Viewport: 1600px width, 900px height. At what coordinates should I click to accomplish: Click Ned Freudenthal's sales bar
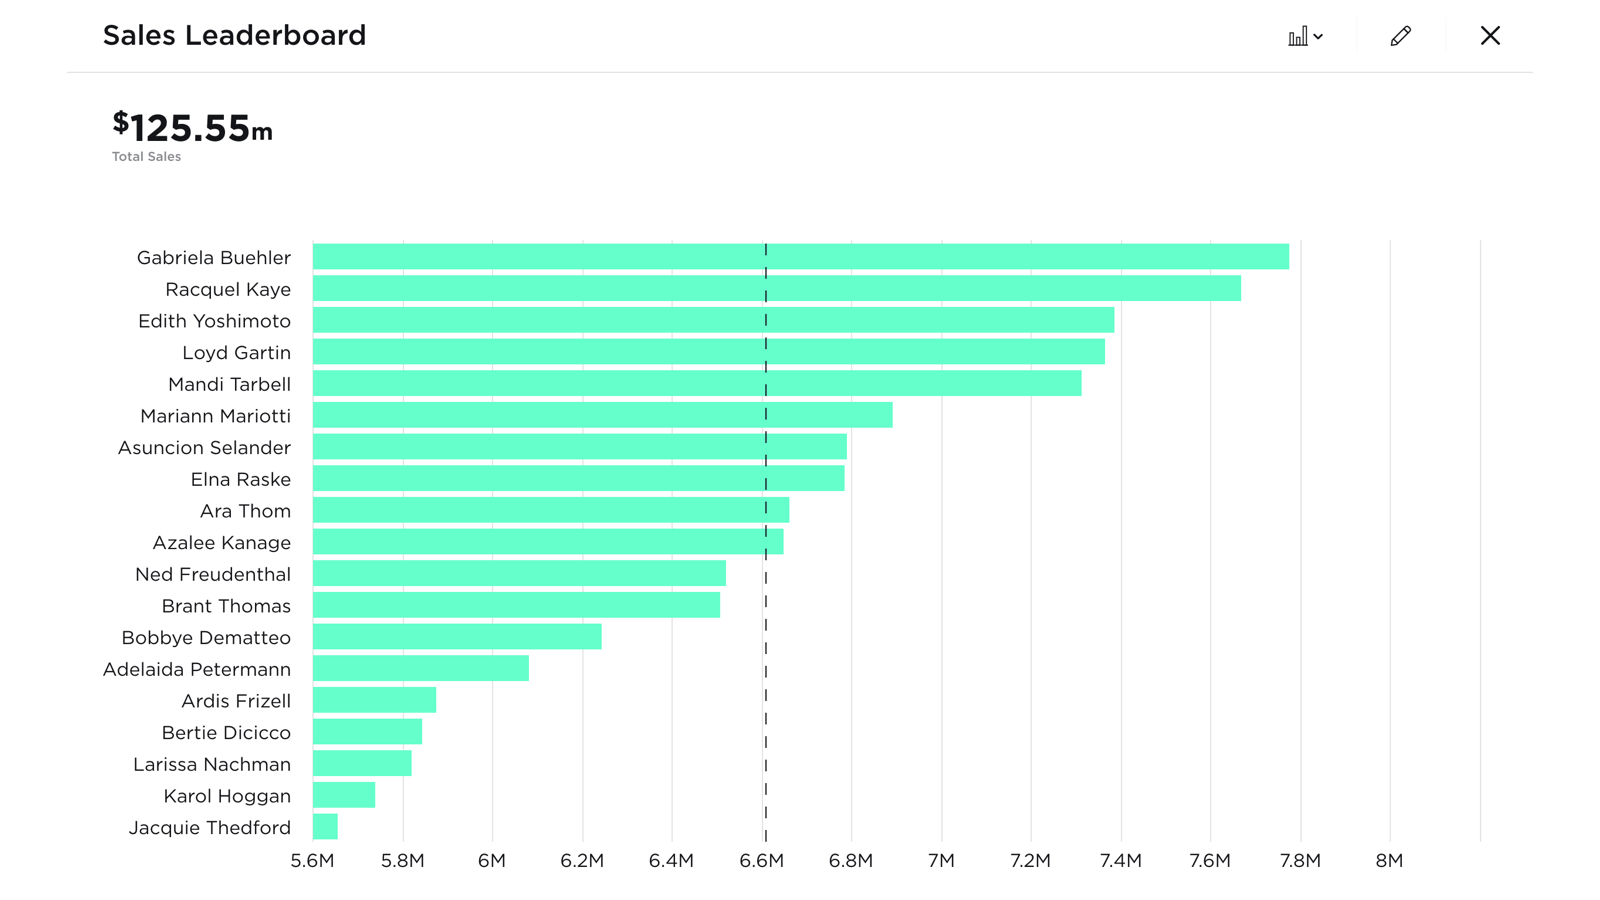(519, 574)
